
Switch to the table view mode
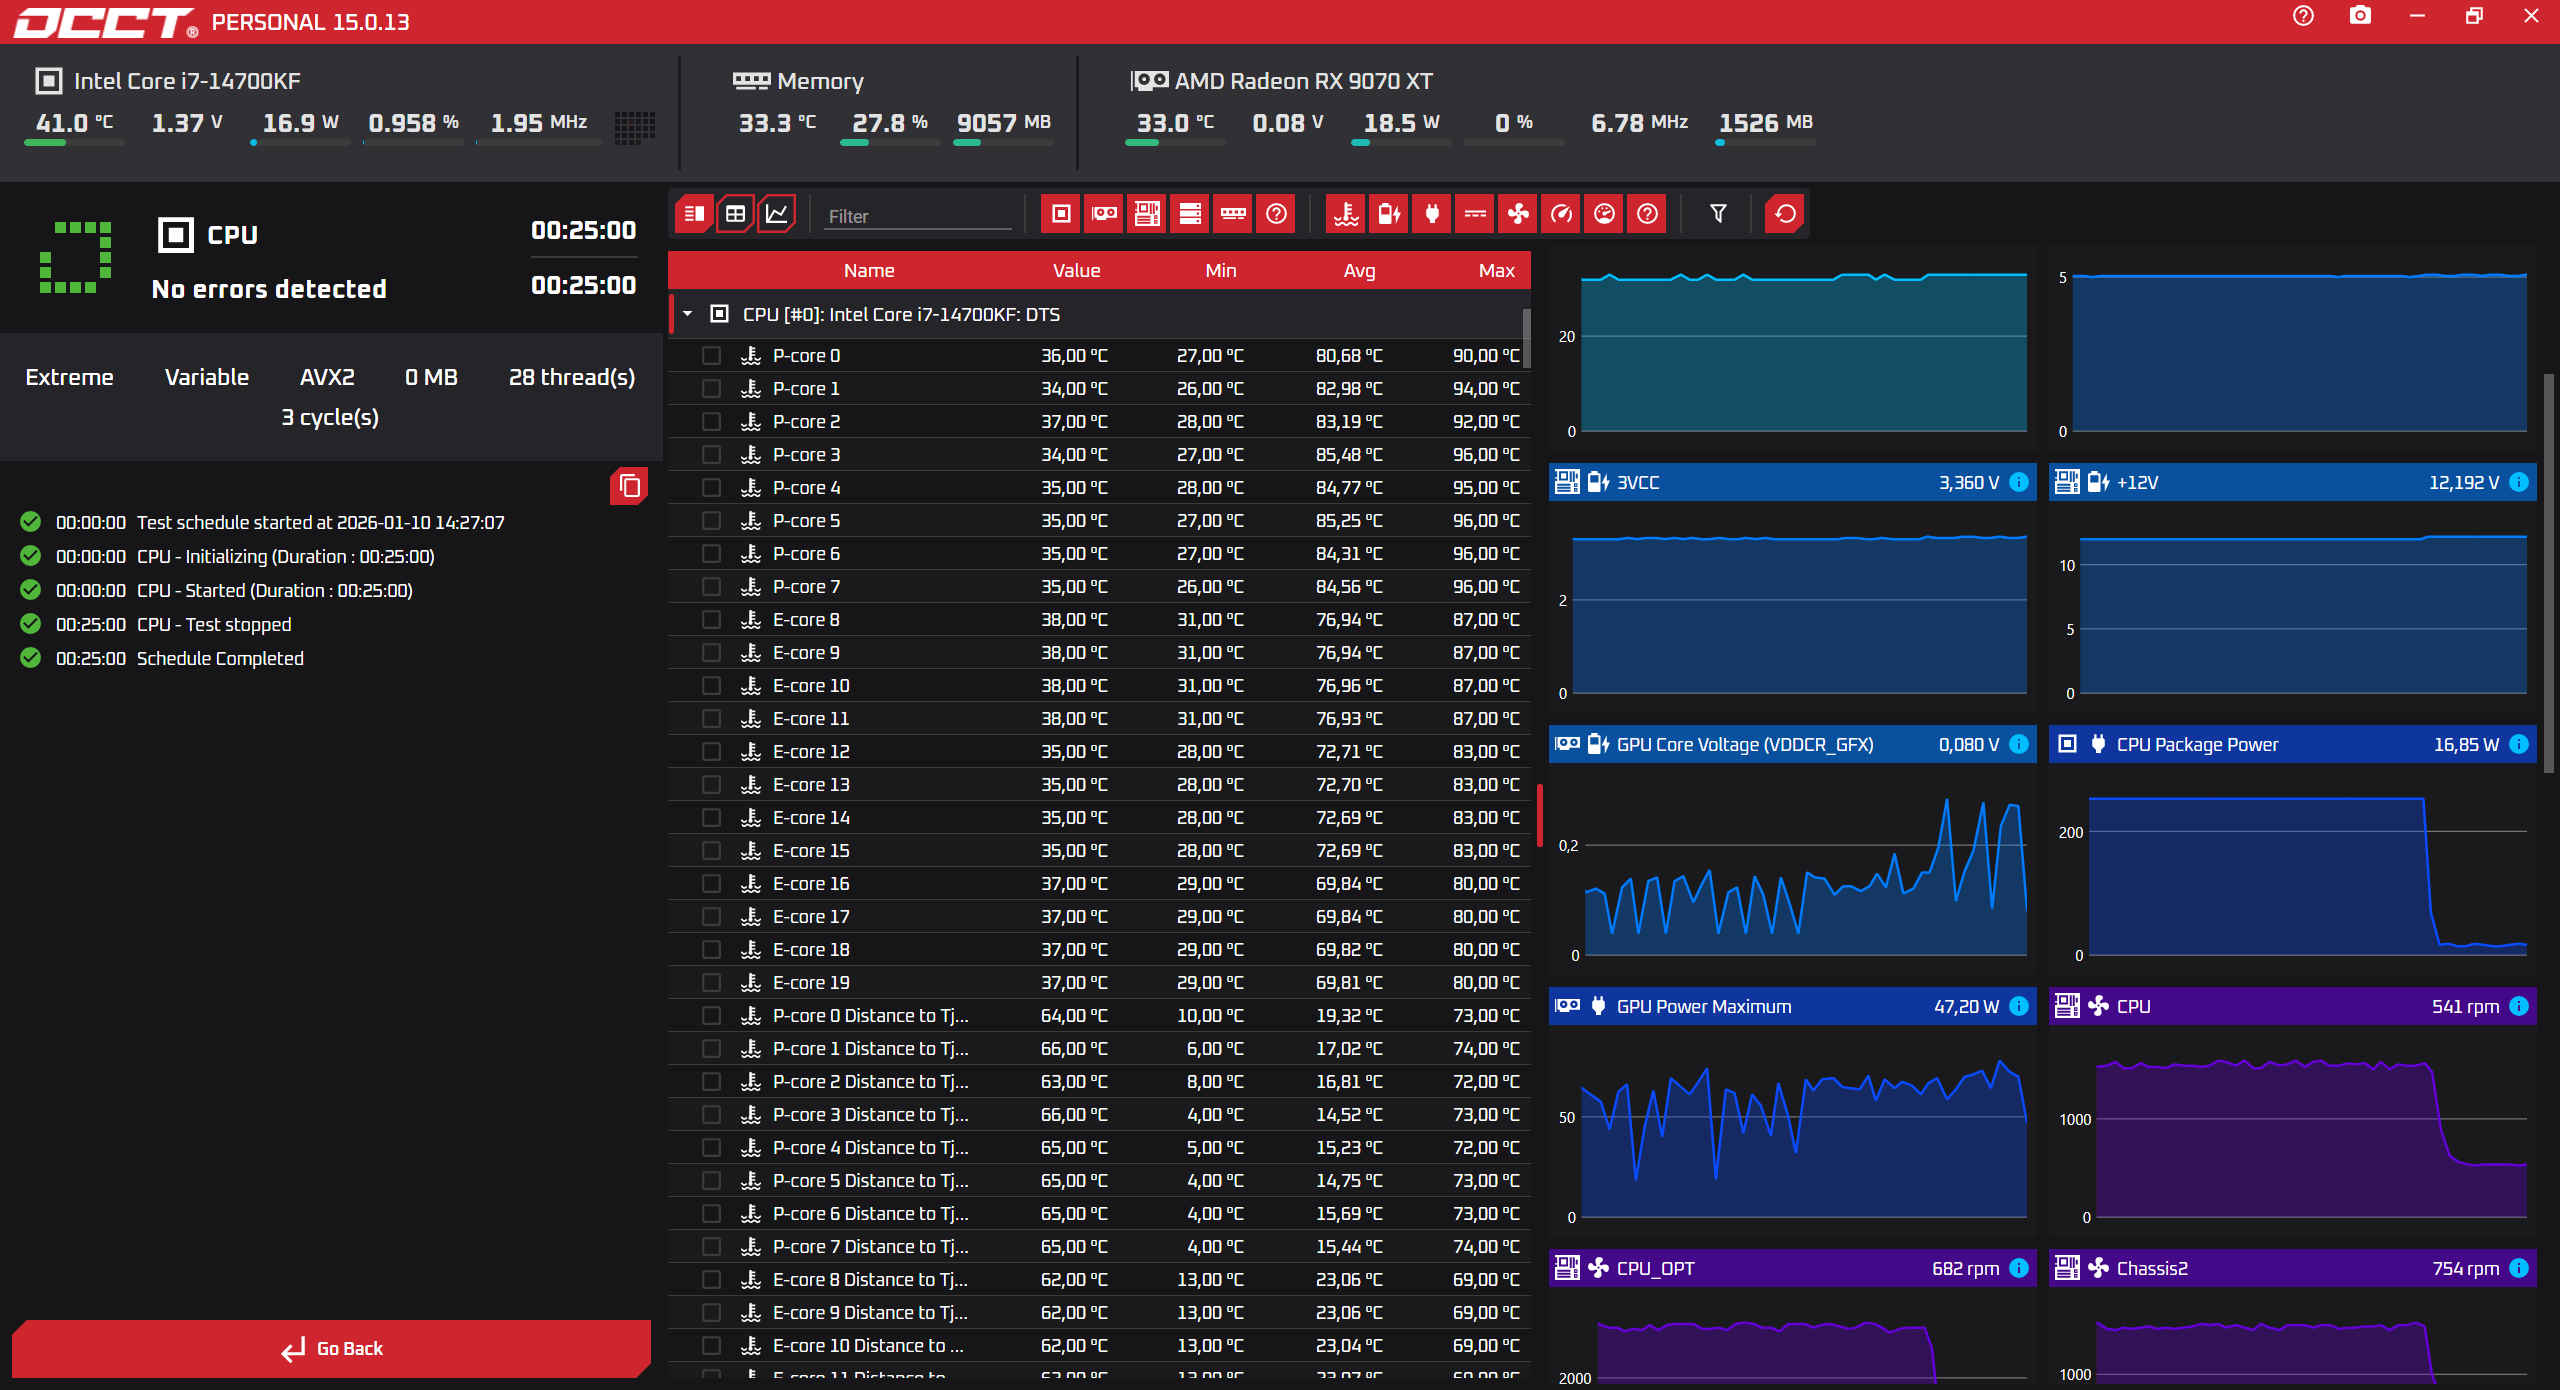coord(735,214)
